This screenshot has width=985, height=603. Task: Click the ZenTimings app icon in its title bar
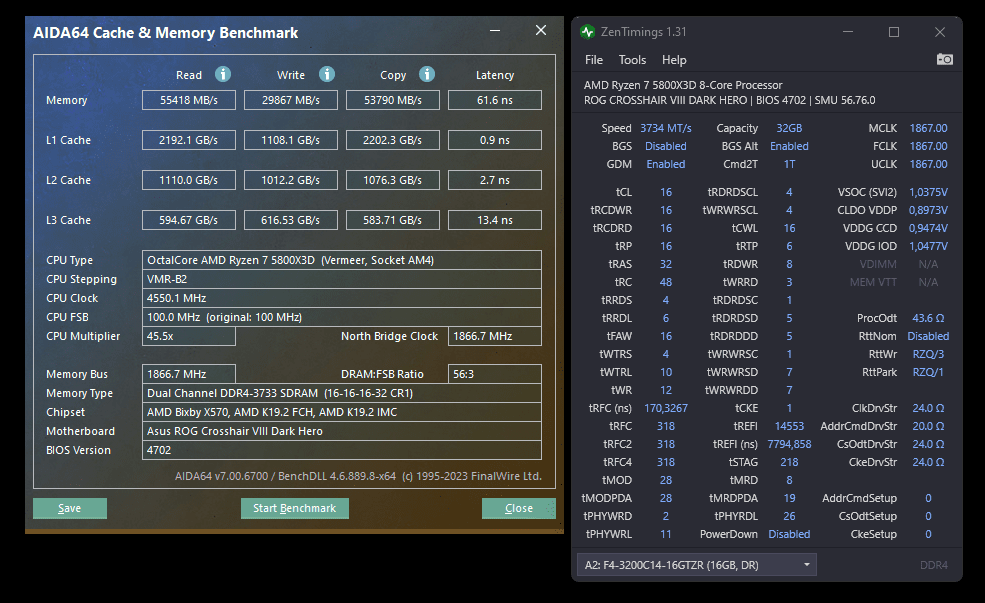click(x=587, y=31)
